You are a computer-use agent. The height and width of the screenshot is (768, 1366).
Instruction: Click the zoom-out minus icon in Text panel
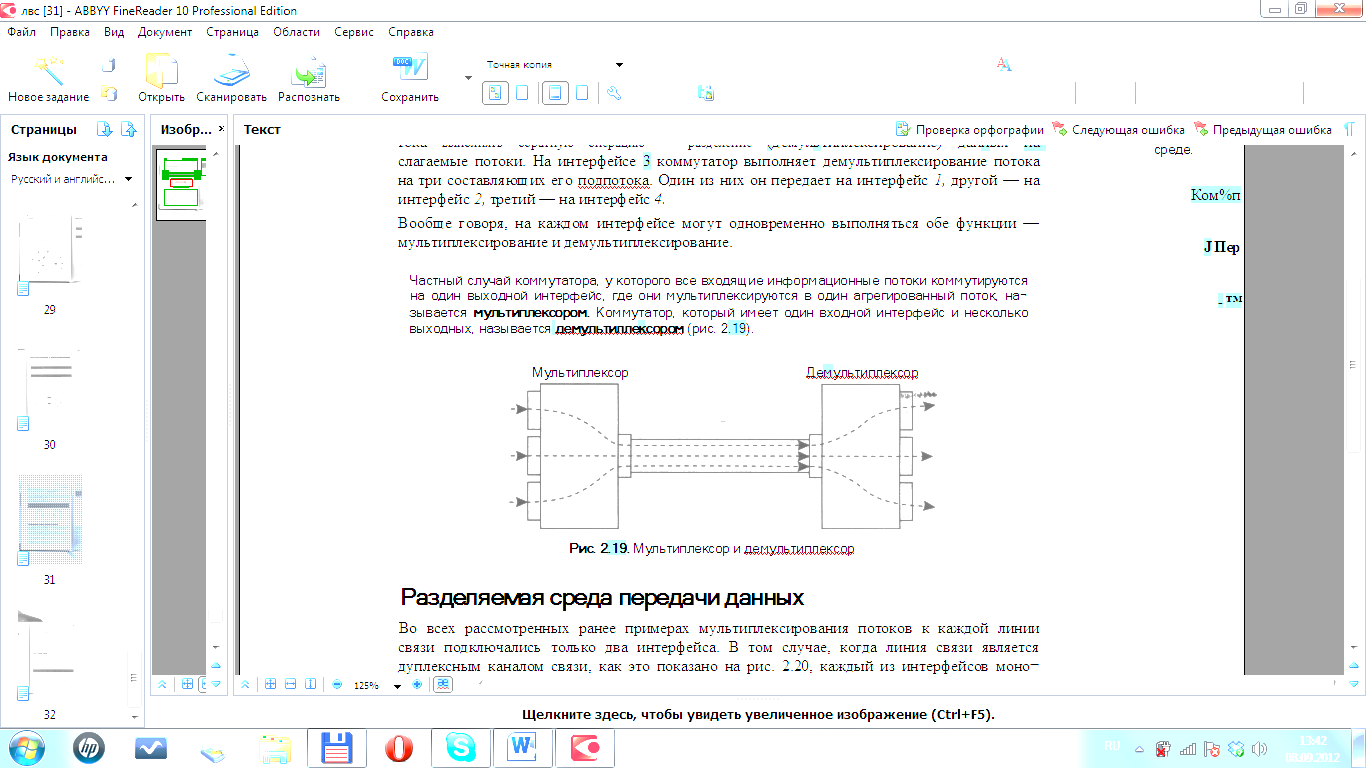[337, 685]
